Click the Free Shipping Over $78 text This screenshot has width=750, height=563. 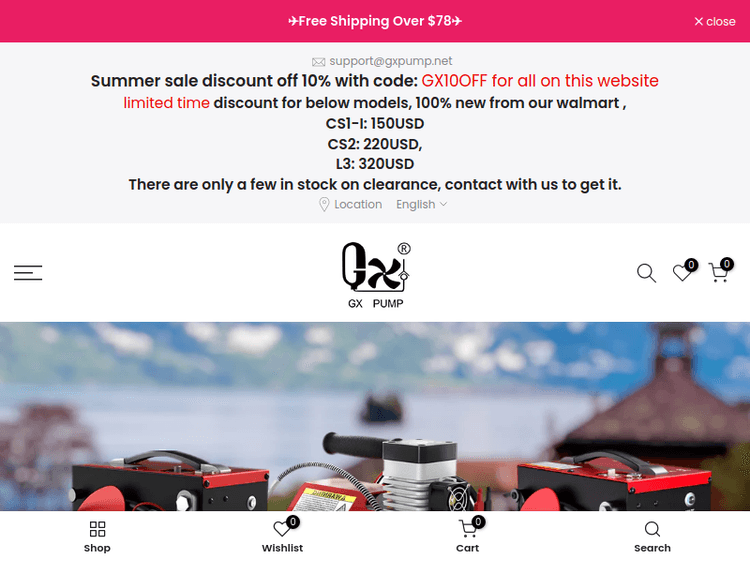point(375,21)
